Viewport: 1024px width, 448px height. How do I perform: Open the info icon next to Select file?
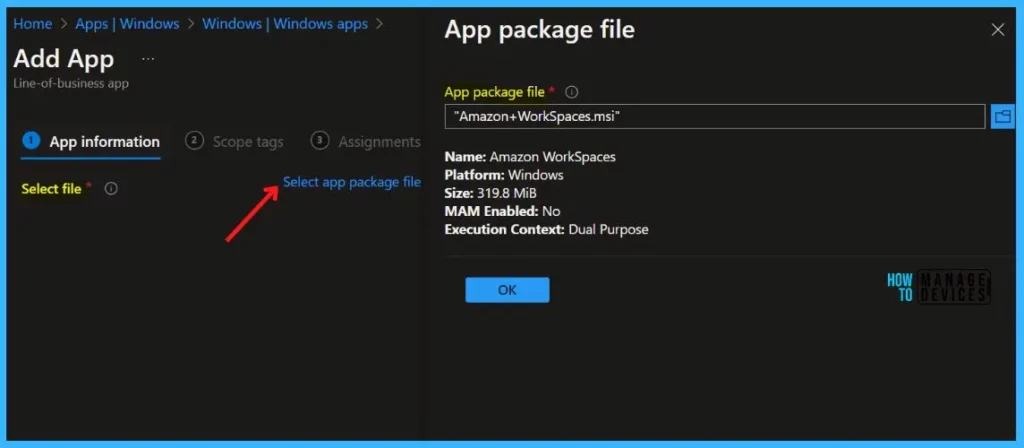coord(111,189)
